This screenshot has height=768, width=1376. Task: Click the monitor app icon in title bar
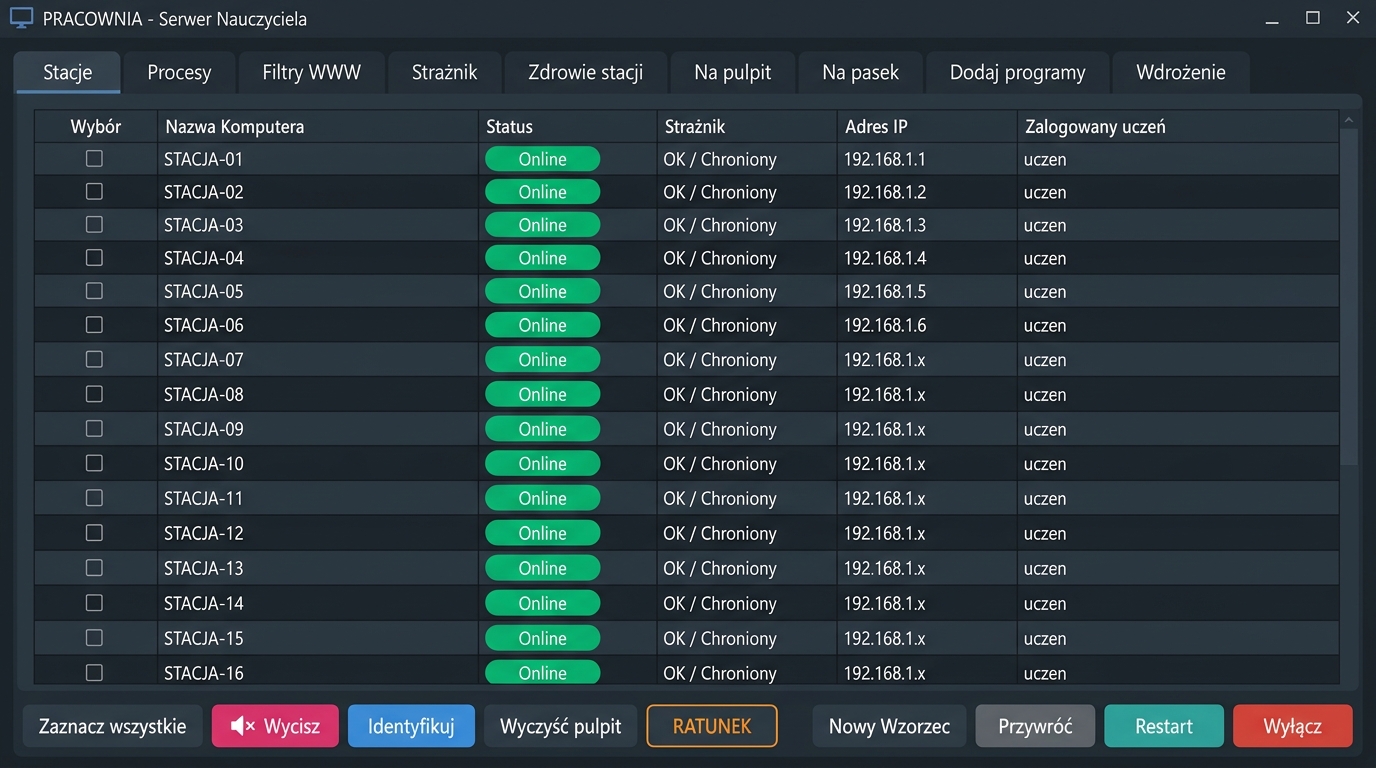[21, 18]
